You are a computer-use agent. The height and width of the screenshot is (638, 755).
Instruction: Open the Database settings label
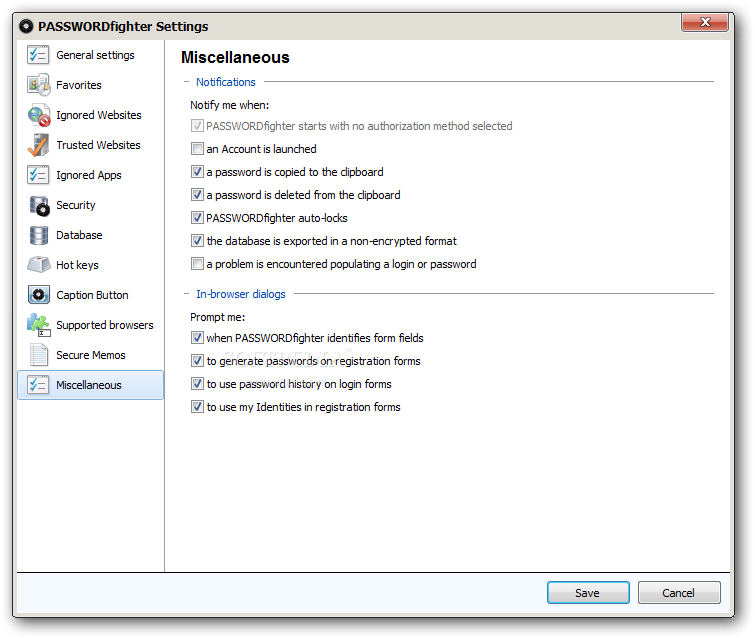pyautogui.click(x=79, y=235)
